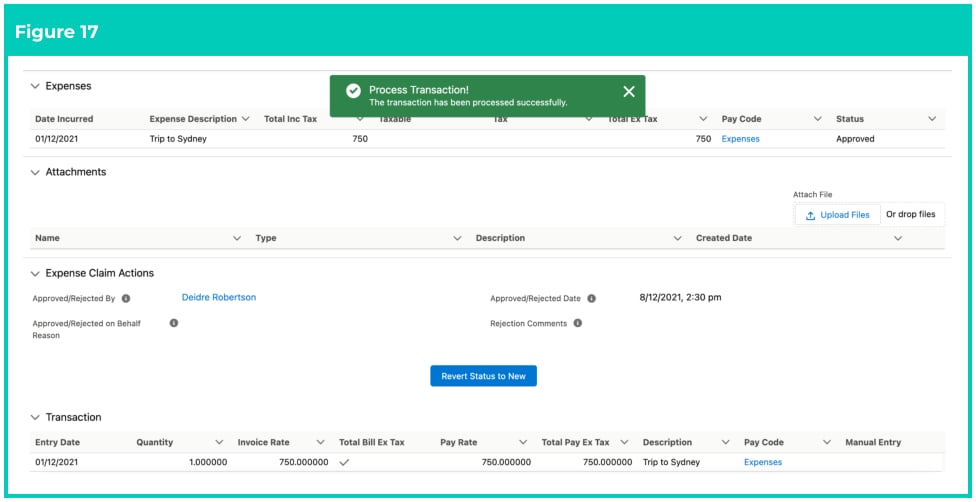976x502 pixels.
Task: Open Total Pay Ex Tax column dropdown
Action: click(x=624, y=442)
